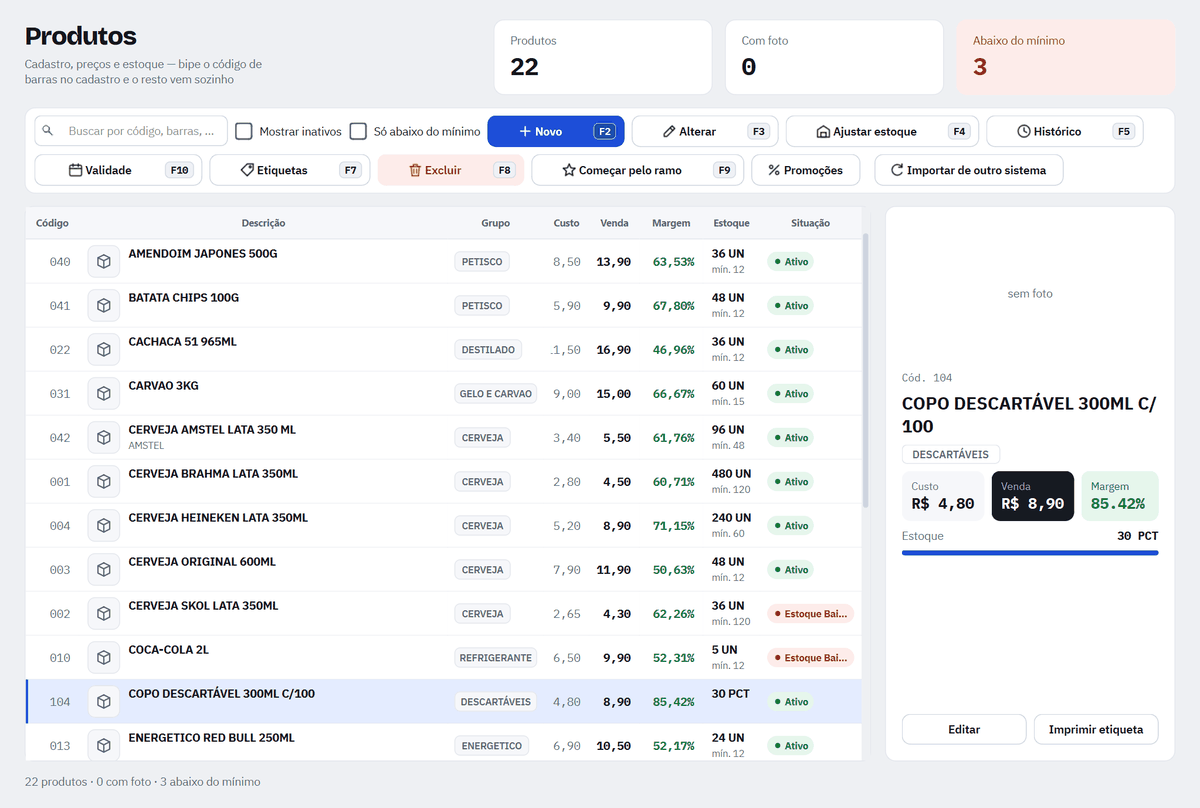Click the GELO E CARVAO group tag
This screenshot has width=1200, height=808.
(x=496, y=394)
